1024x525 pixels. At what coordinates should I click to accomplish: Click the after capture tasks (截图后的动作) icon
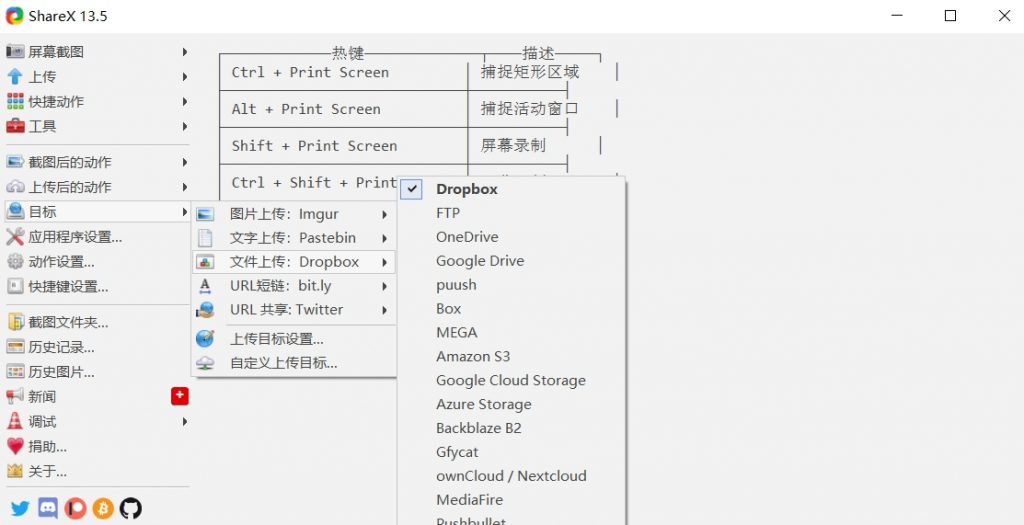15,162
